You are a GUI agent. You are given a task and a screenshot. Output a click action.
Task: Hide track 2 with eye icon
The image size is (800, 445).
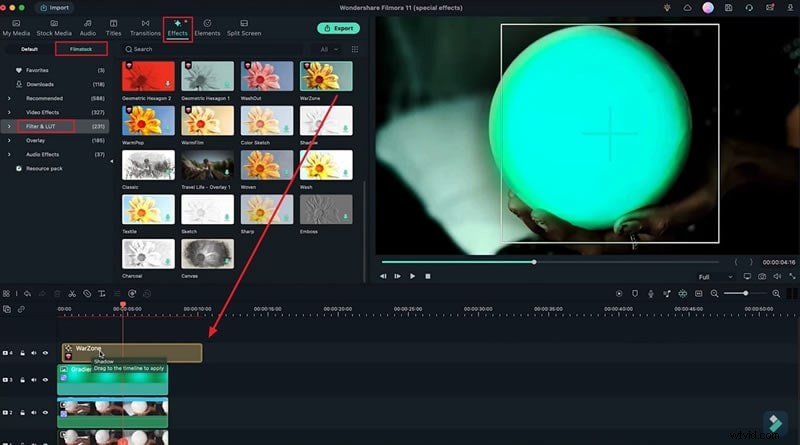pos(45,412)
